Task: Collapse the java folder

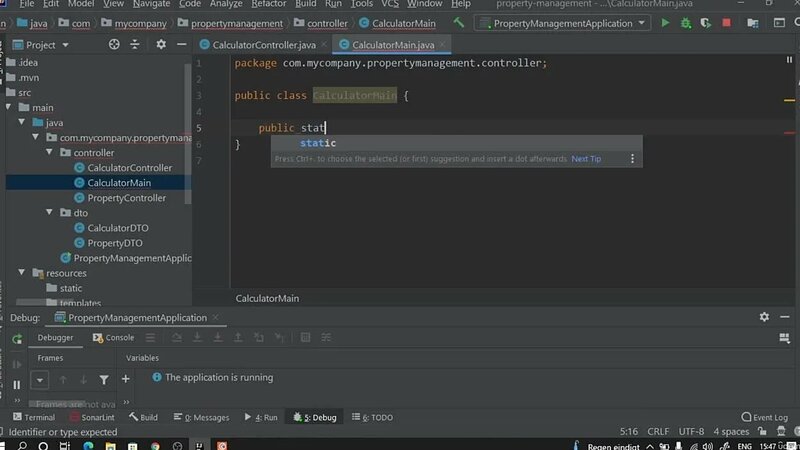Action: (x=22, y=122)
